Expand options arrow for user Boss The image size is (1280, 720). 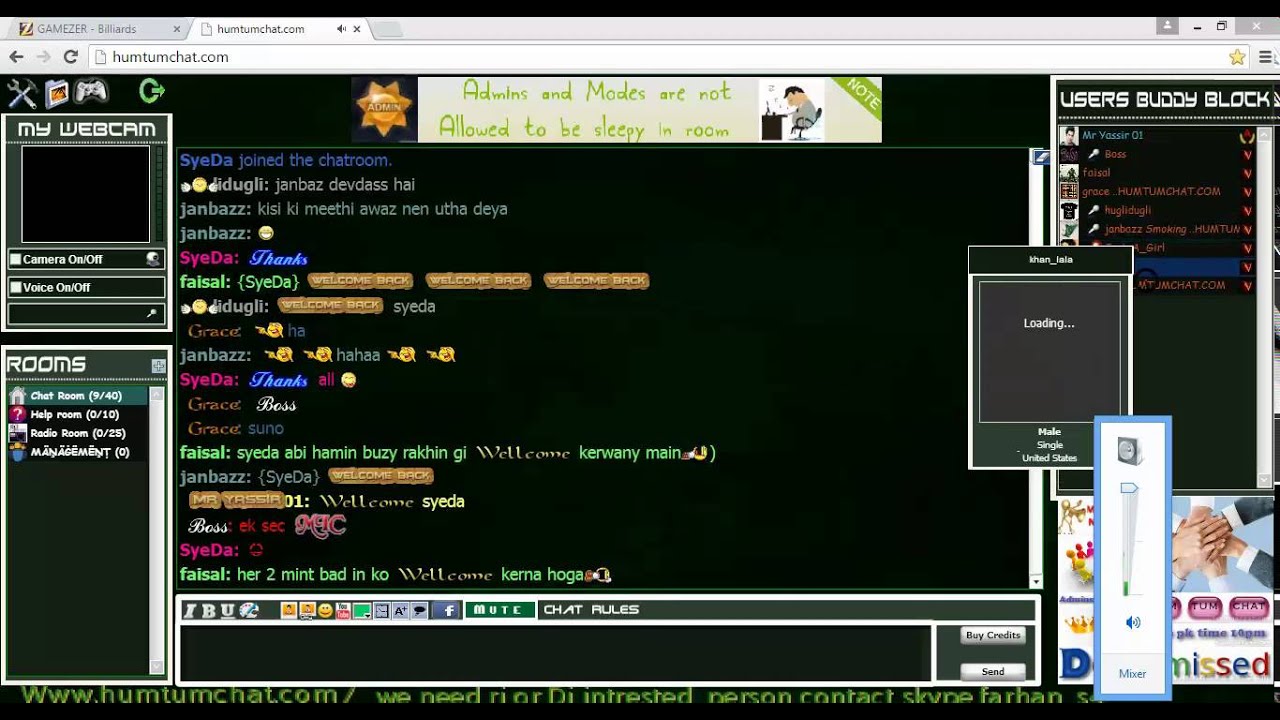point(1247,155)
